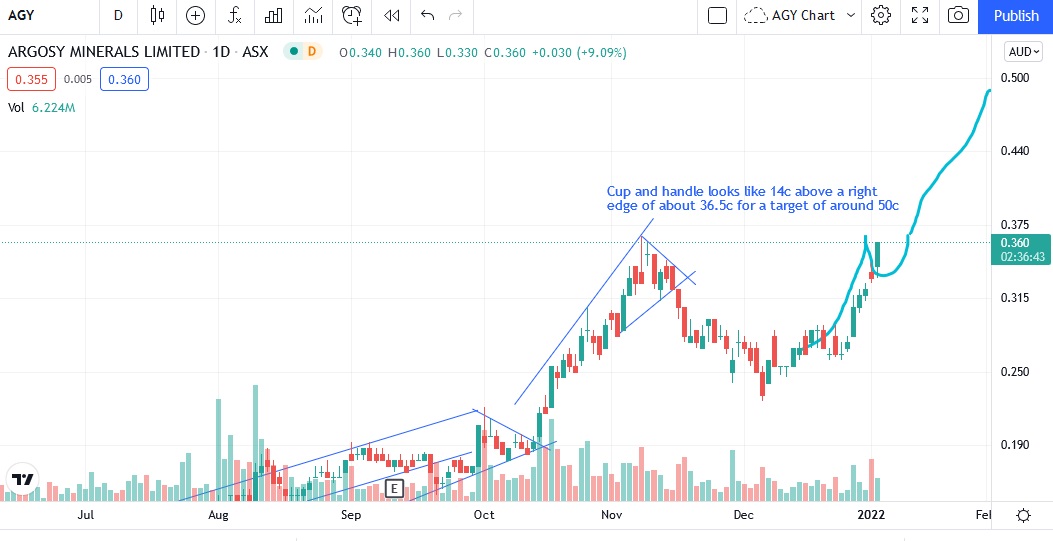This screenshot has height=541, width=1053.
Task: Open the E earnings marker
Action: (394, 489)
